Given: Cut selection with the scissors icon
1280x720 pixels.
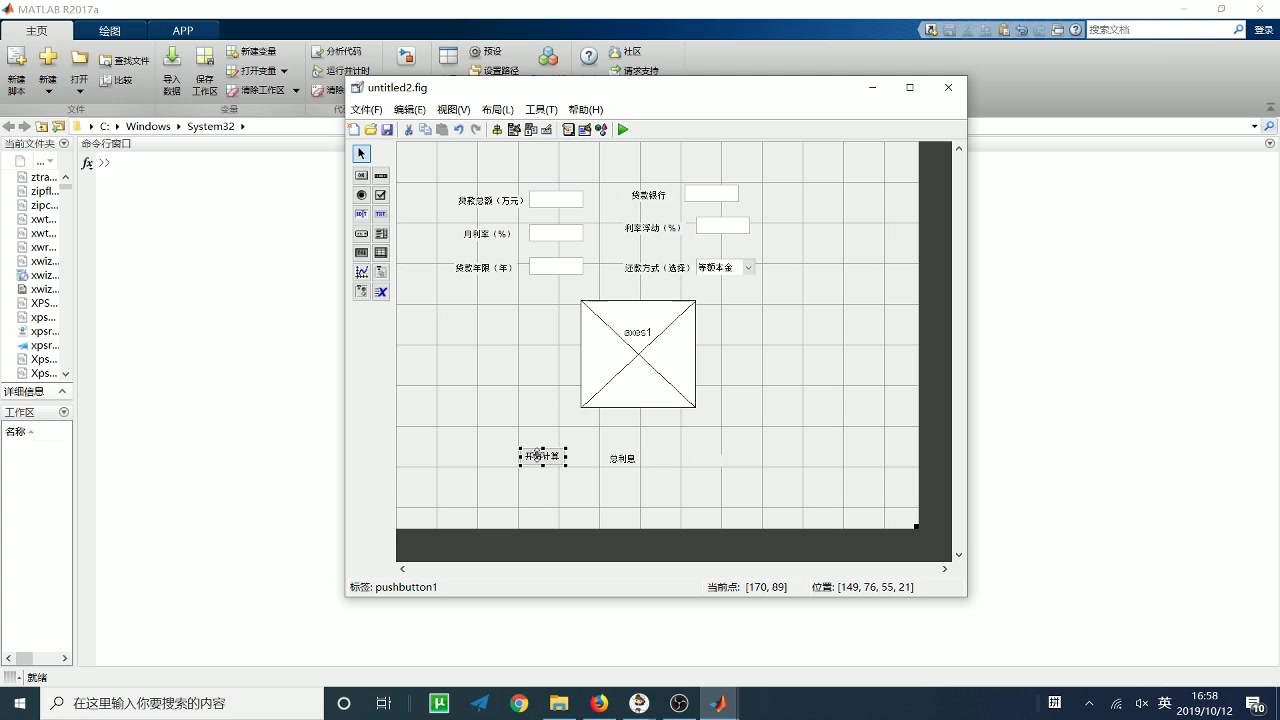Looking at the screenshot, I should coord(408,130).
